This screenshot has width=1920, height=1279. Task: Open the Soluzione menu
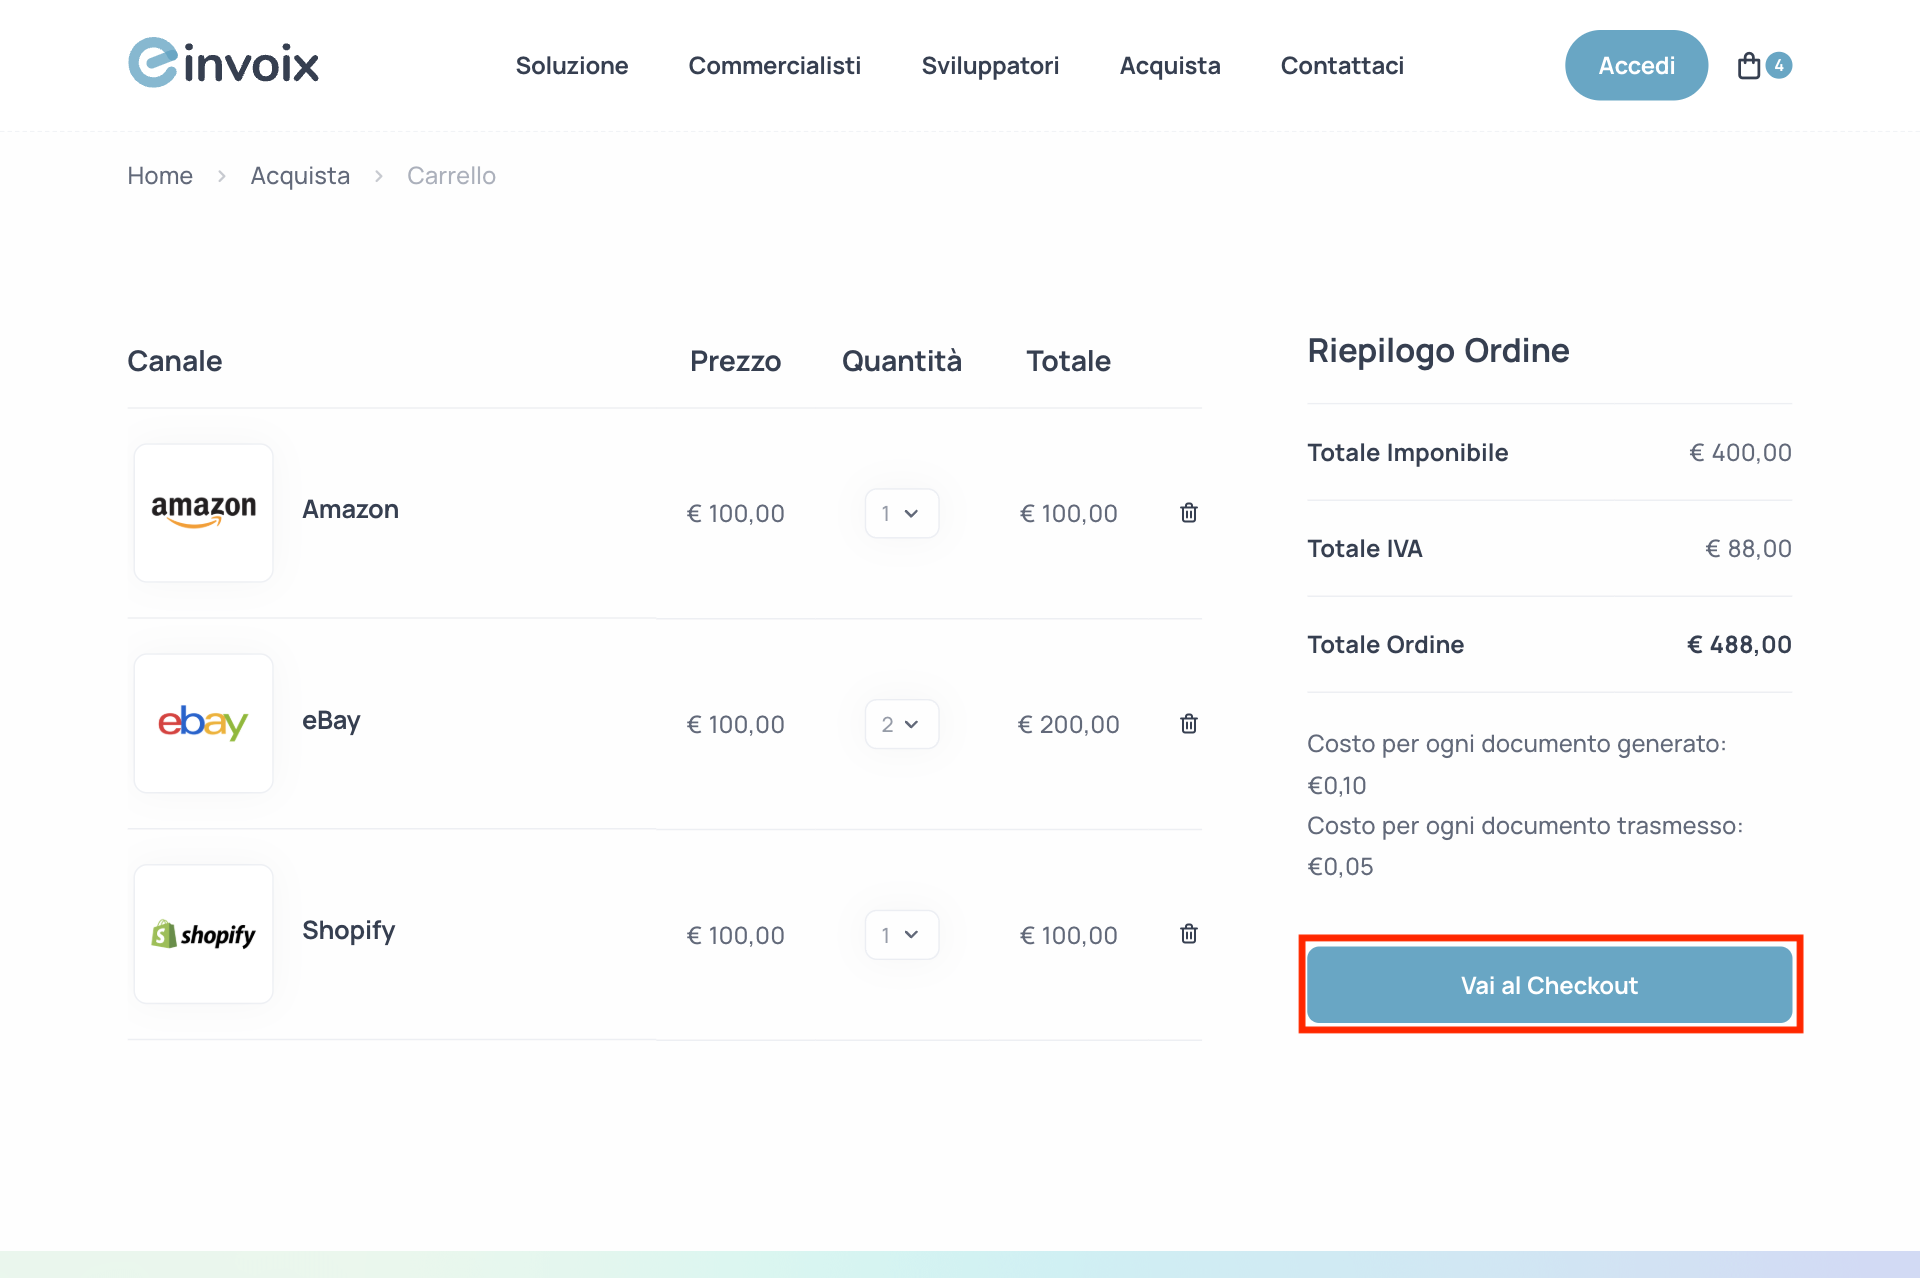pos(571,65)
